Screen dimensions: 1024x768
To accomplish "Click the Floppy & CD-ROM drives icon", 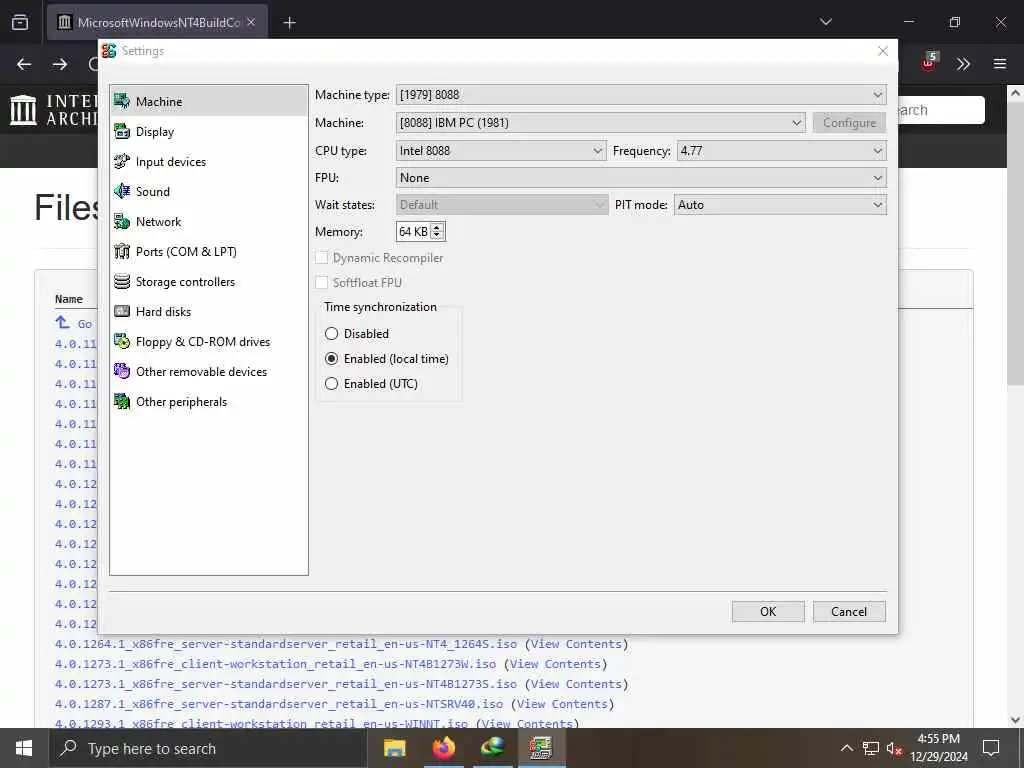I will 122,342.
